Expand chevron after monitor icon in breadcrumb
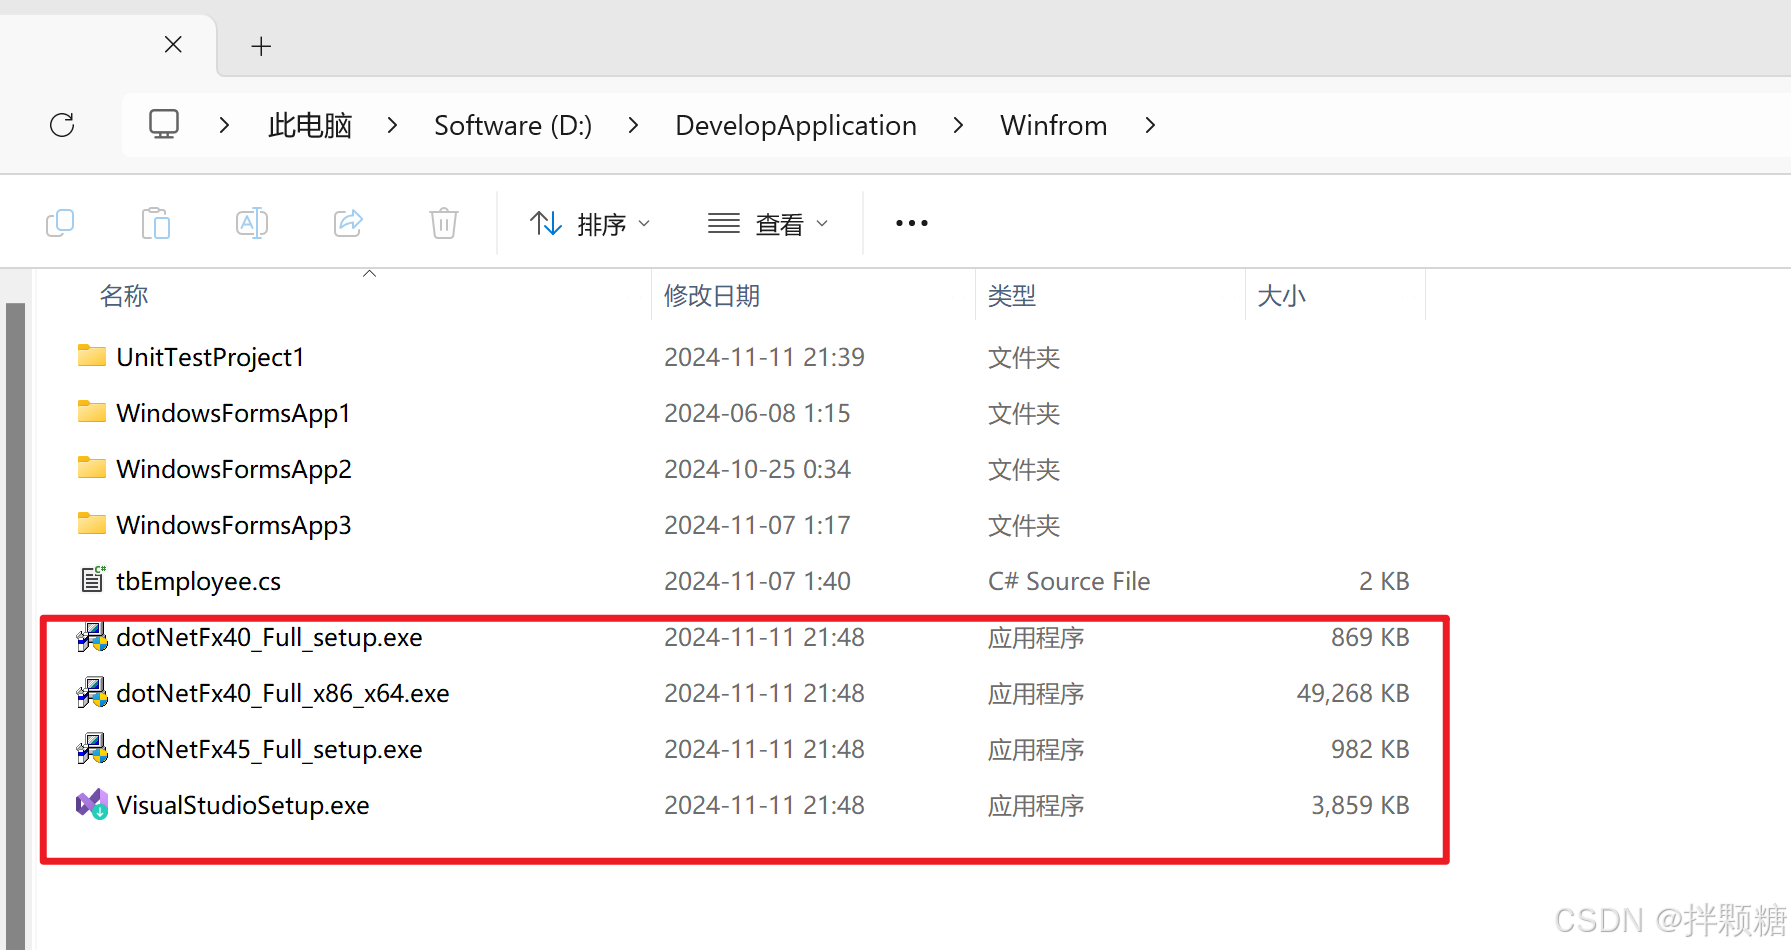 point(224,125)
